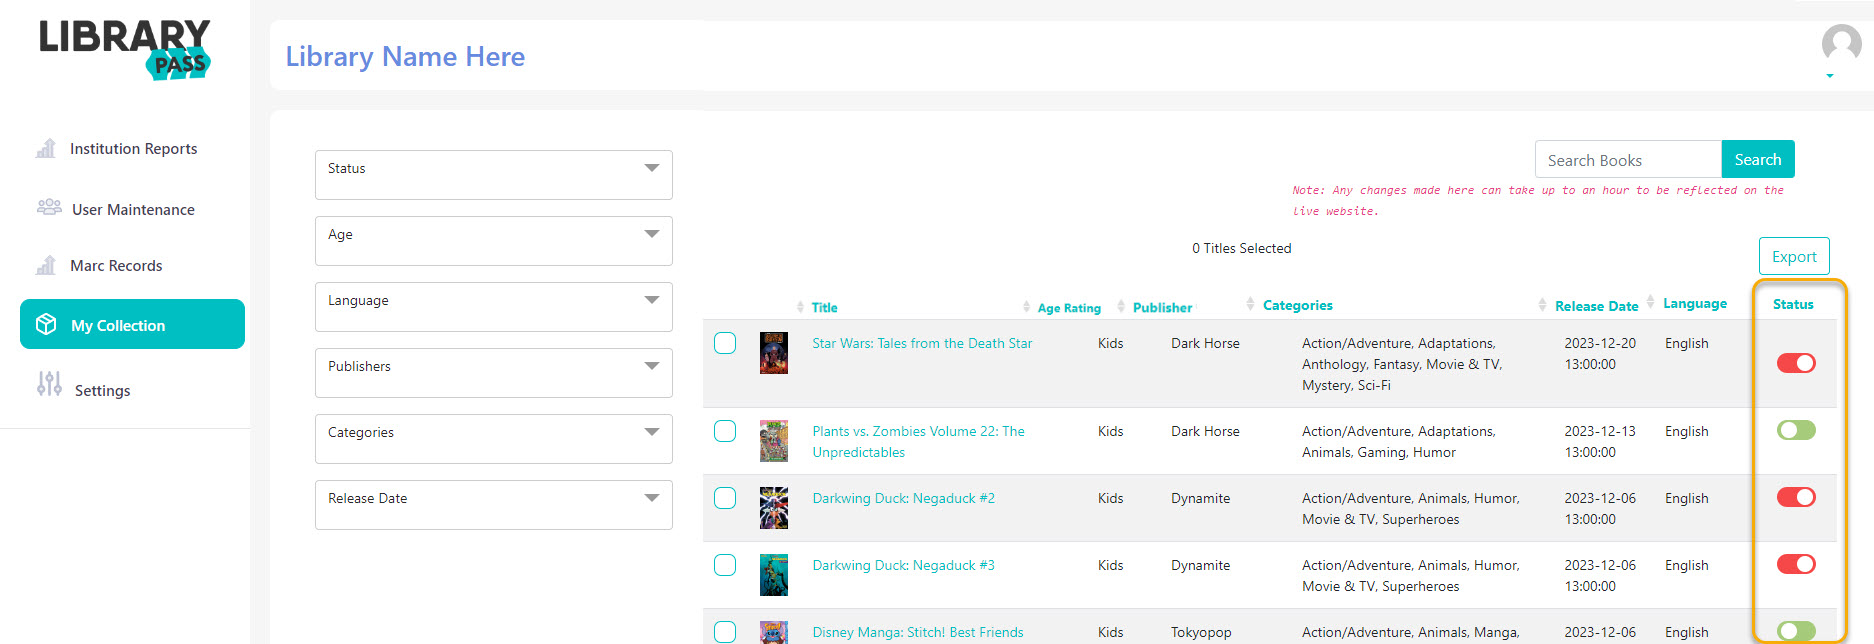Click the My Collection box icon
The width and height of the screenshot is (1874, 644).
(46, 324)
